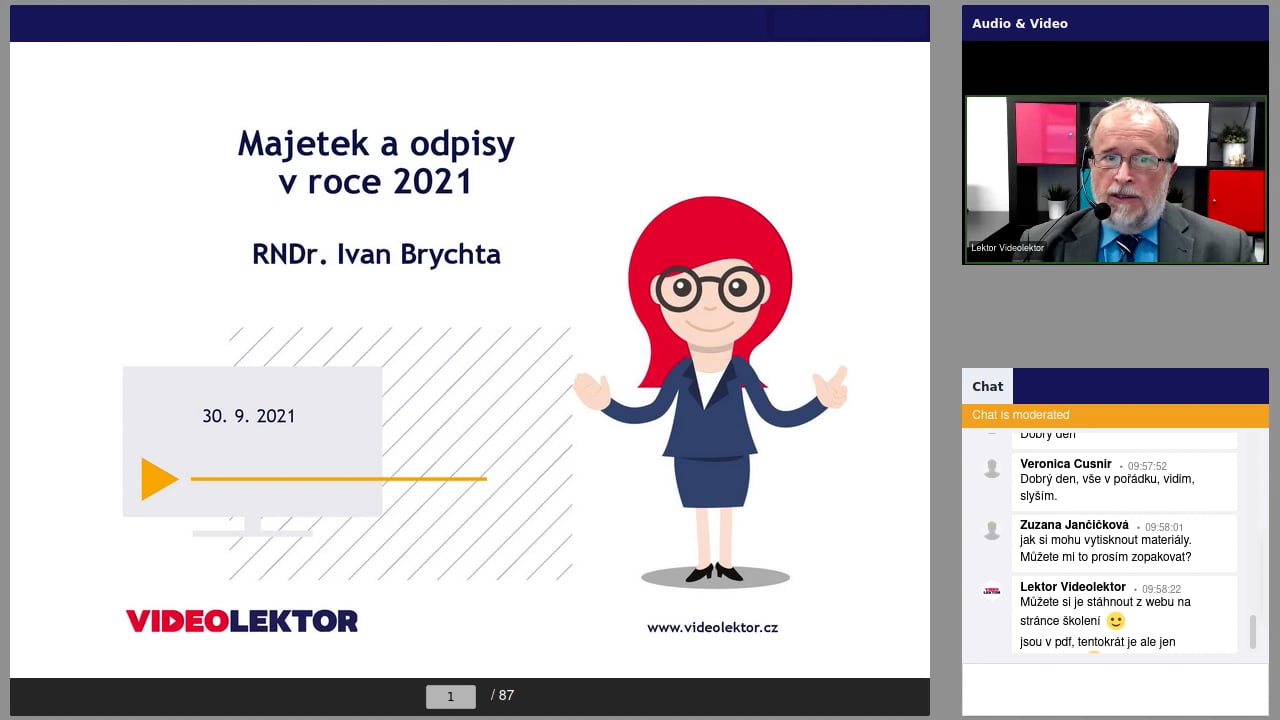Image resolution: width=1280 pixels, height=720 pixels.
Task: Click Veronica Cusnir's avatar icon
Action: pyautogui.click(x=992, y=468)
